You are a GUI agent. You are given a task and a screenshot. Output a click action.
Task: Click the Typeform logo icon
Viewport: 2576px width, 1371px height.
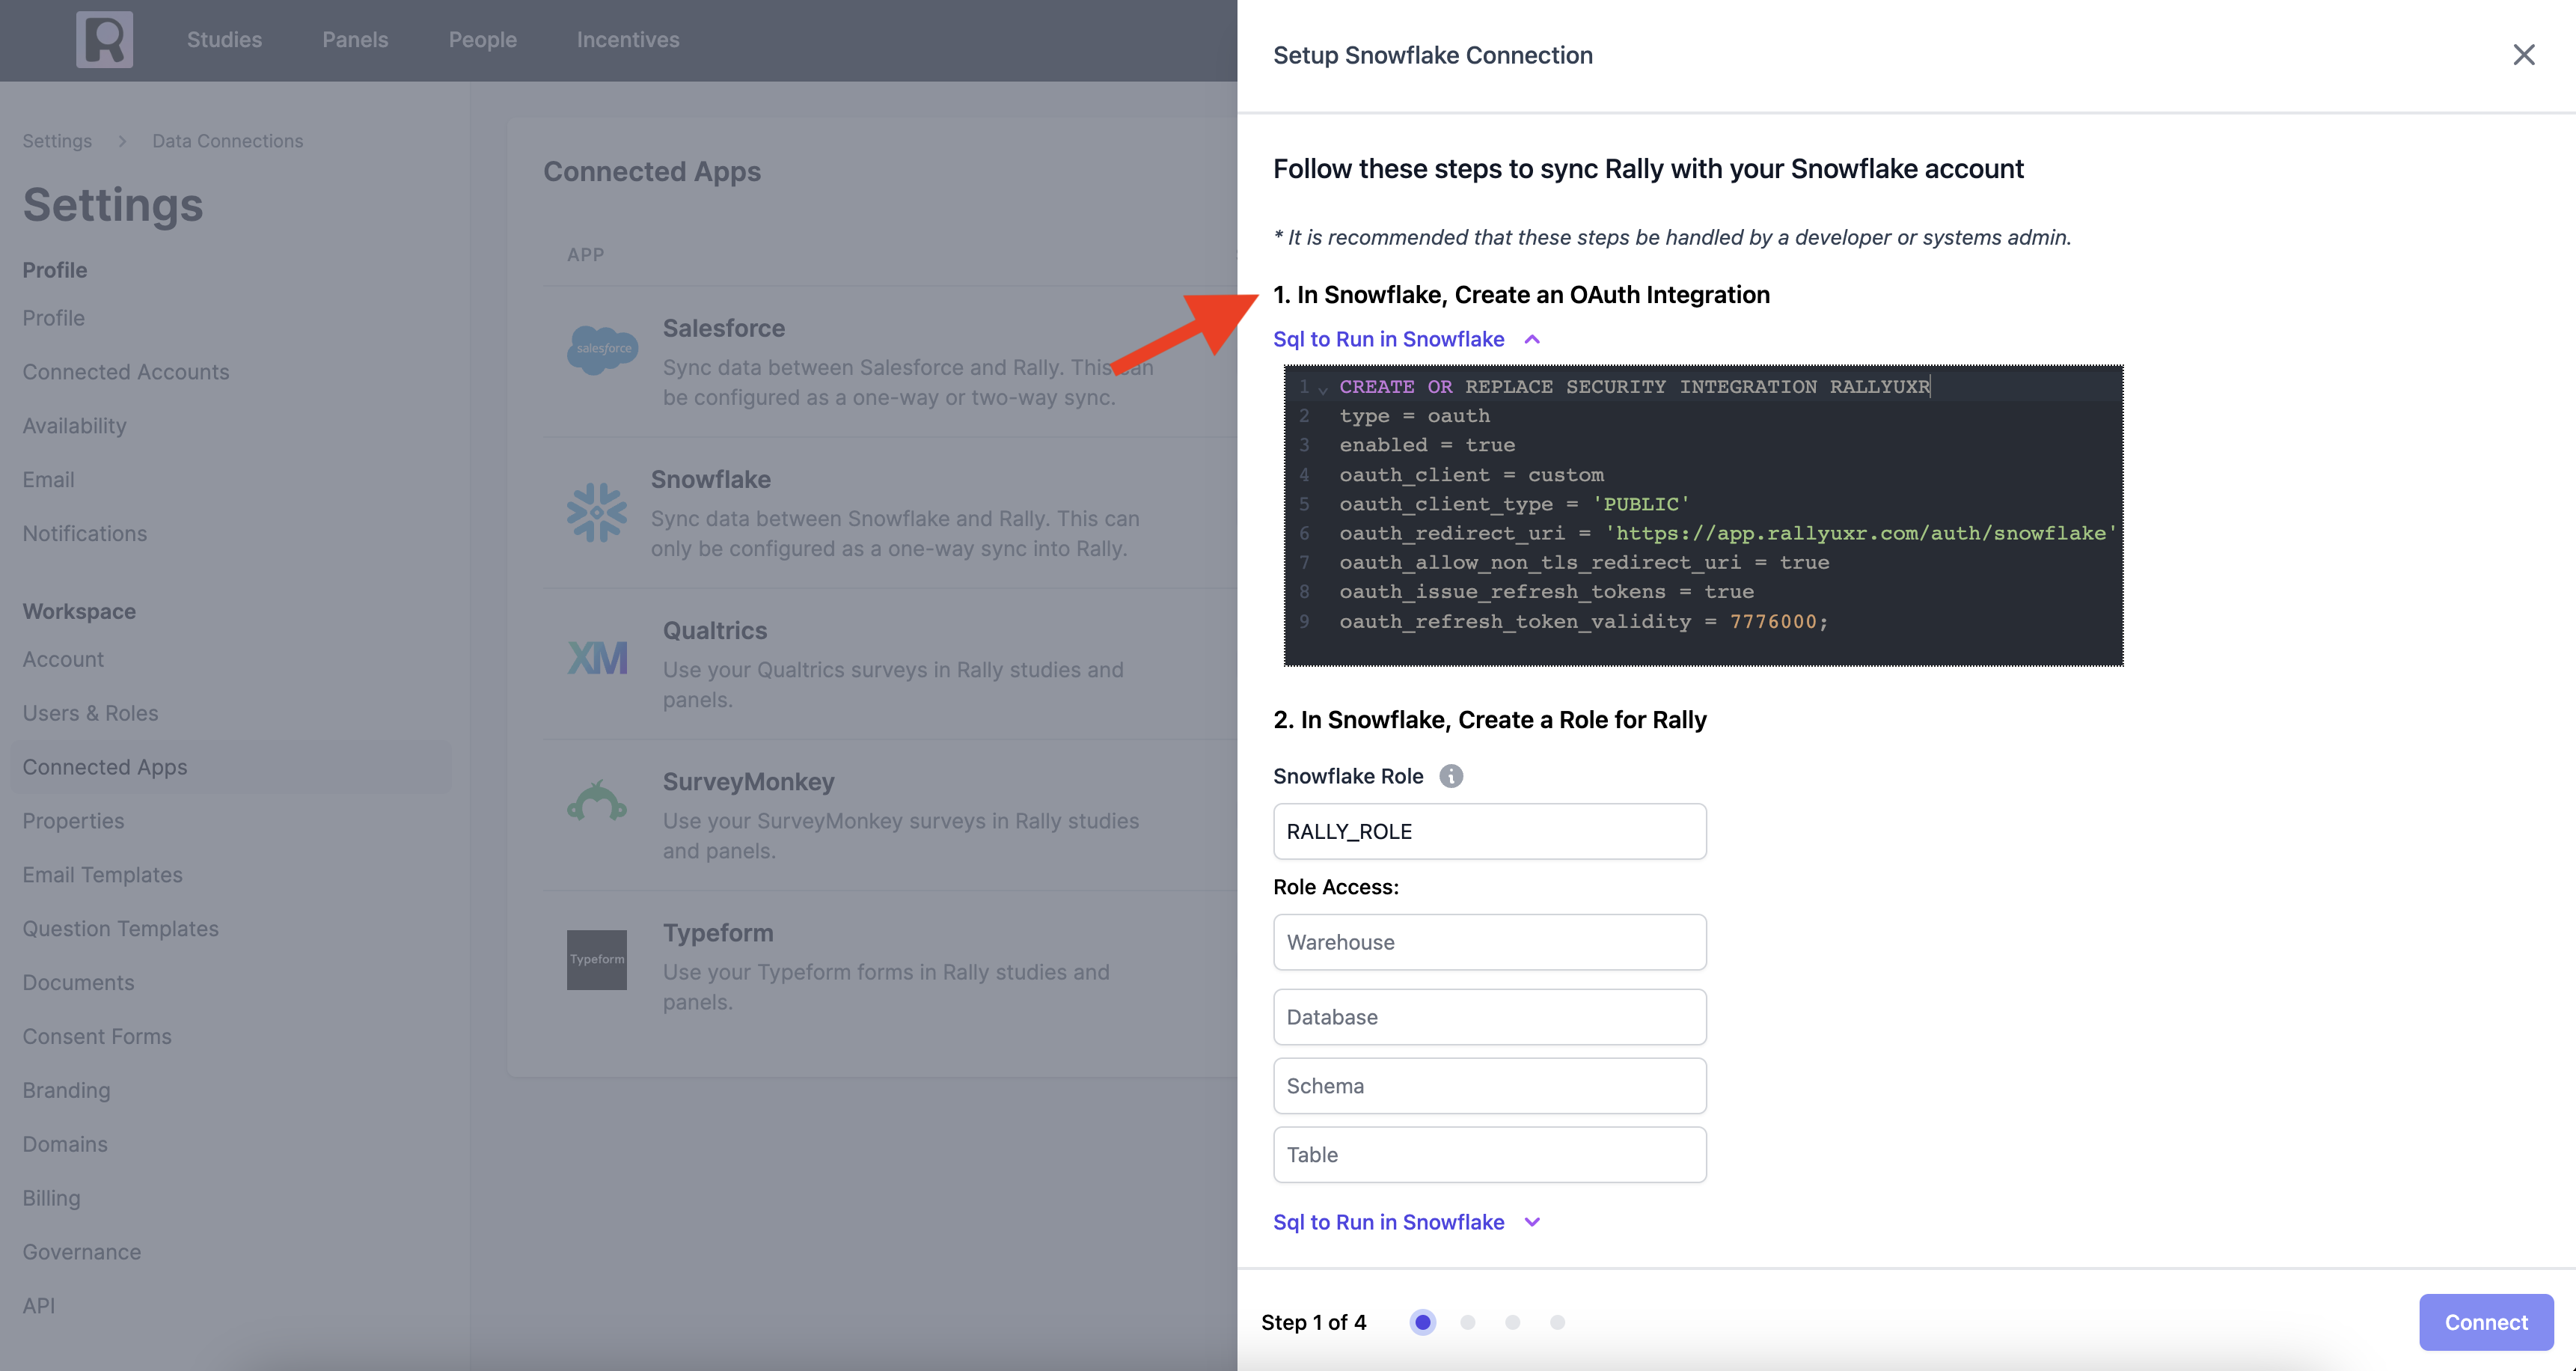(x=597, y=960)
